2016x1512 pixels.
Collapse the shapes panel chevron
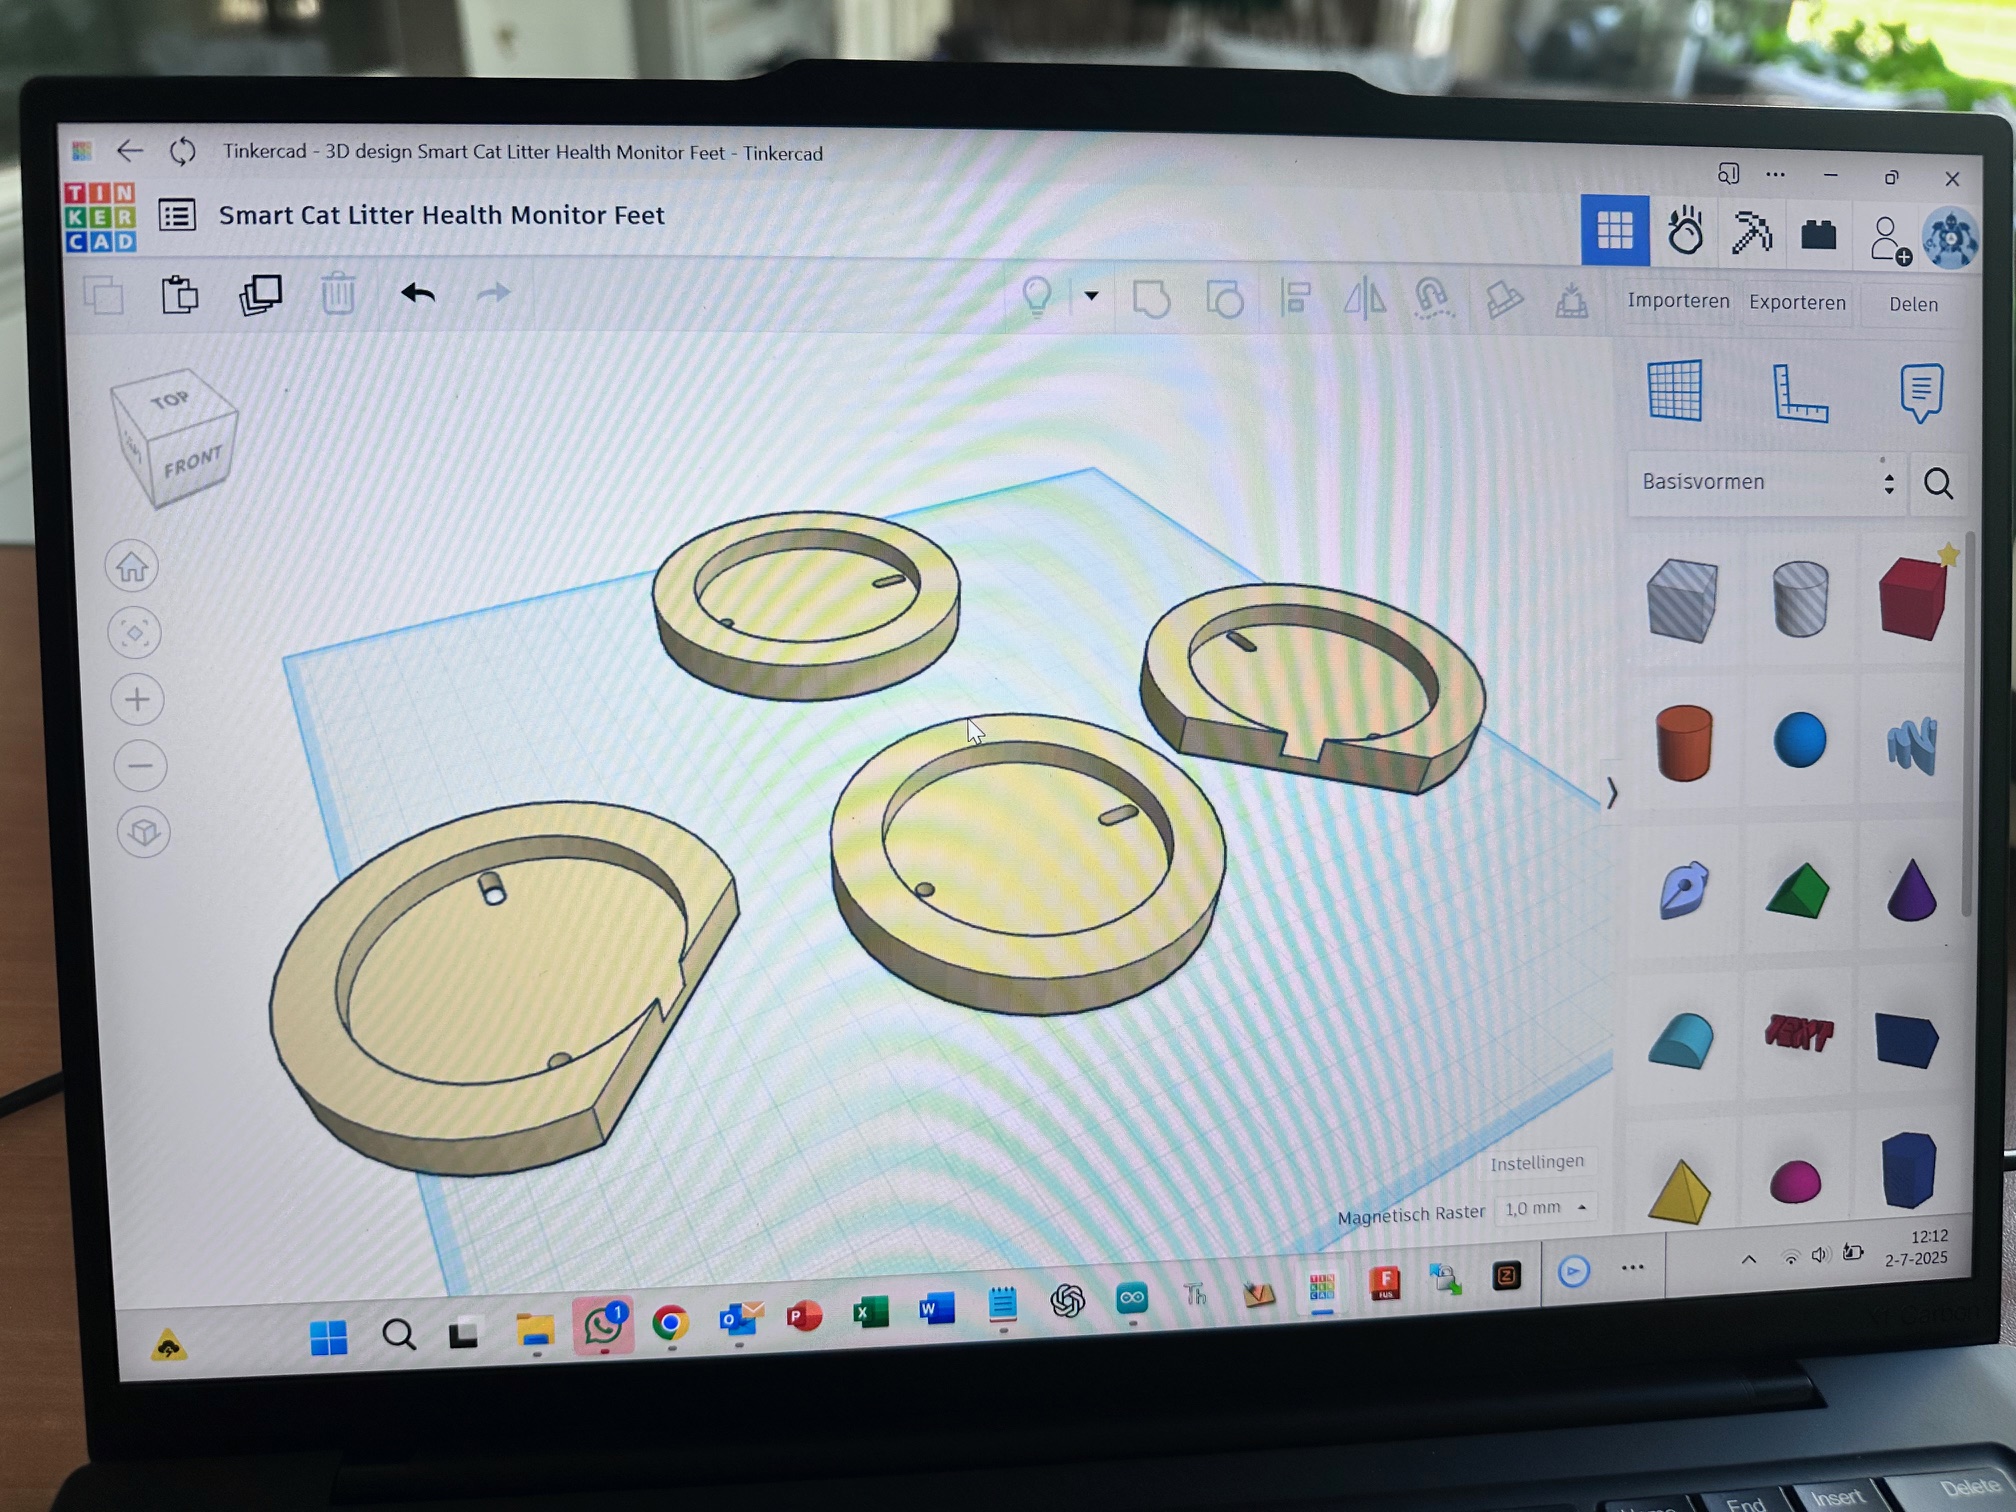point(1611,793)
